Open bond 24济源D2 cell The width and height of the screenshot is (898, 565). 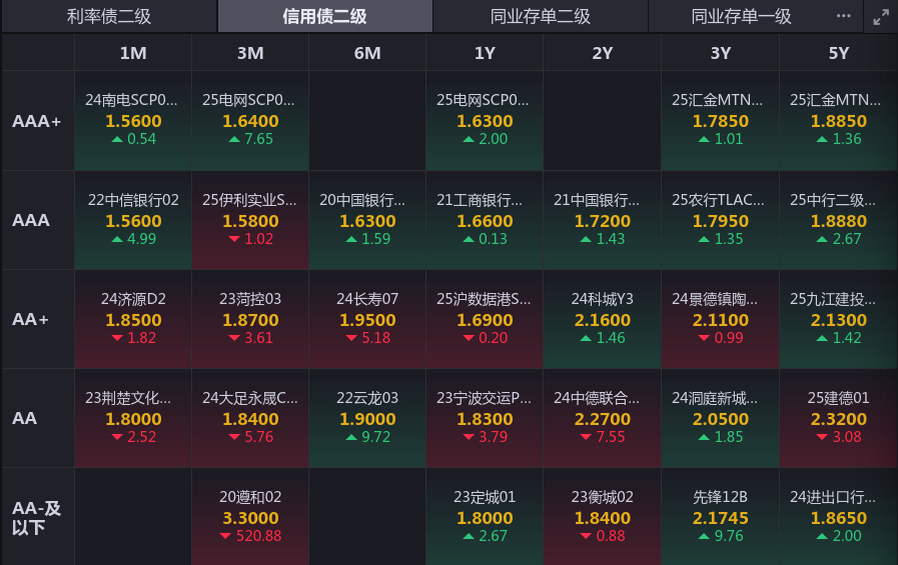coord(133,319)
